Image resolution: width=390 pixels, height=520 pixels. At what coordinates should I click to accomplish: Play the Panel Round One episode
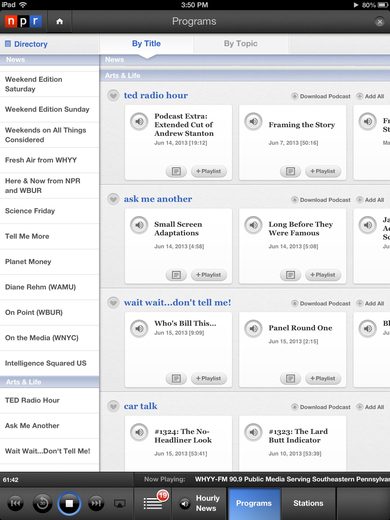(254, 329)
